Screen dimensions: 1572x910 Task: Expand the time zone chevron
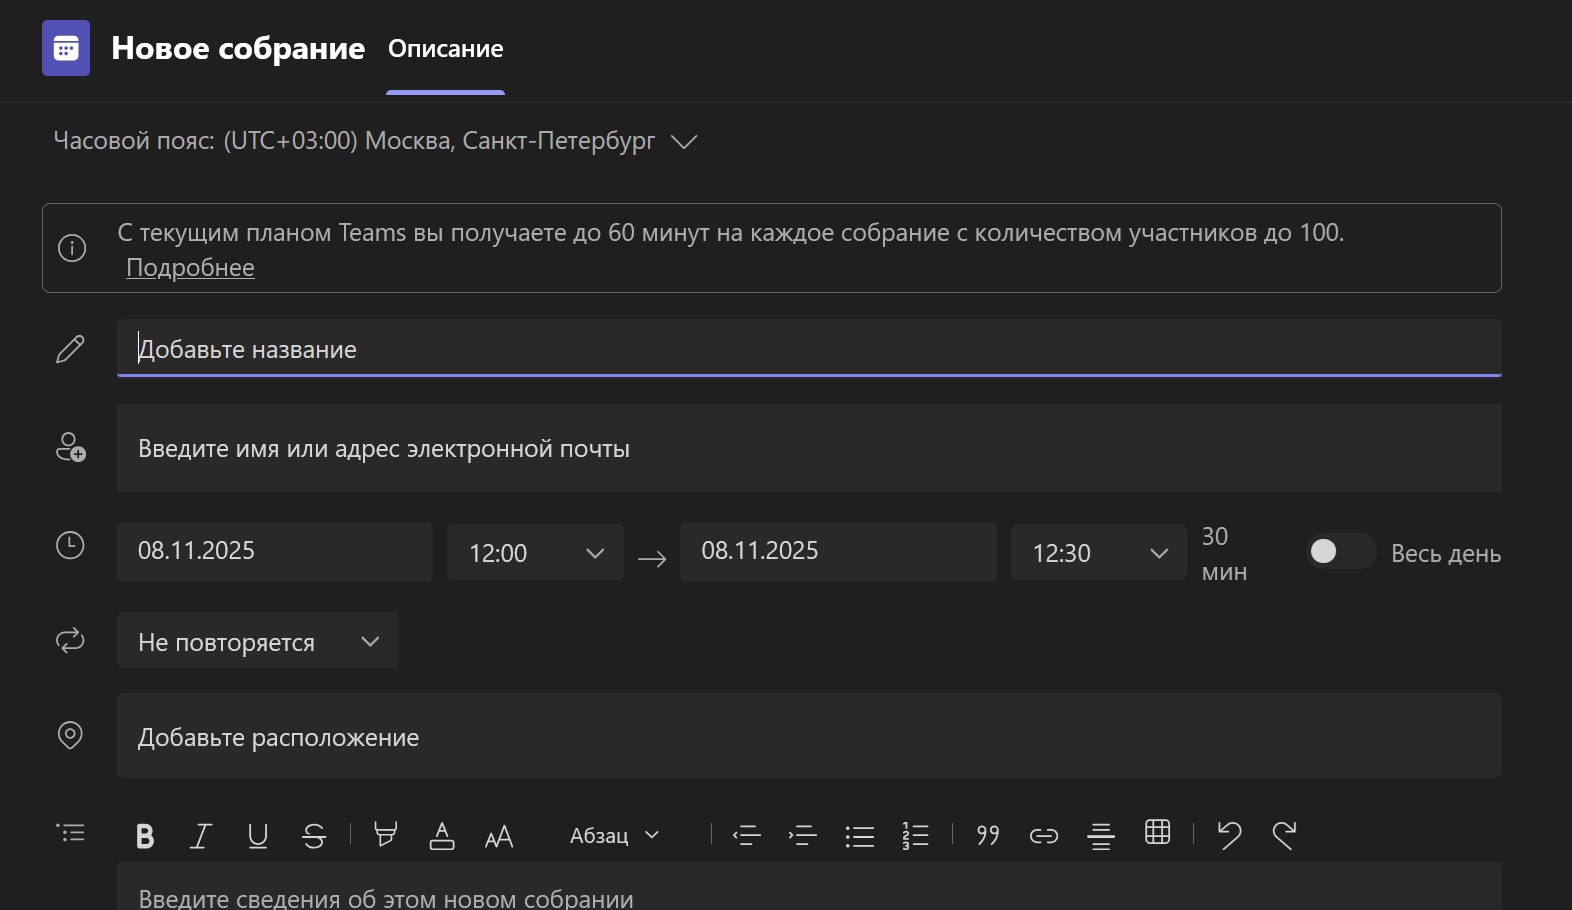(x=684, y=142)
